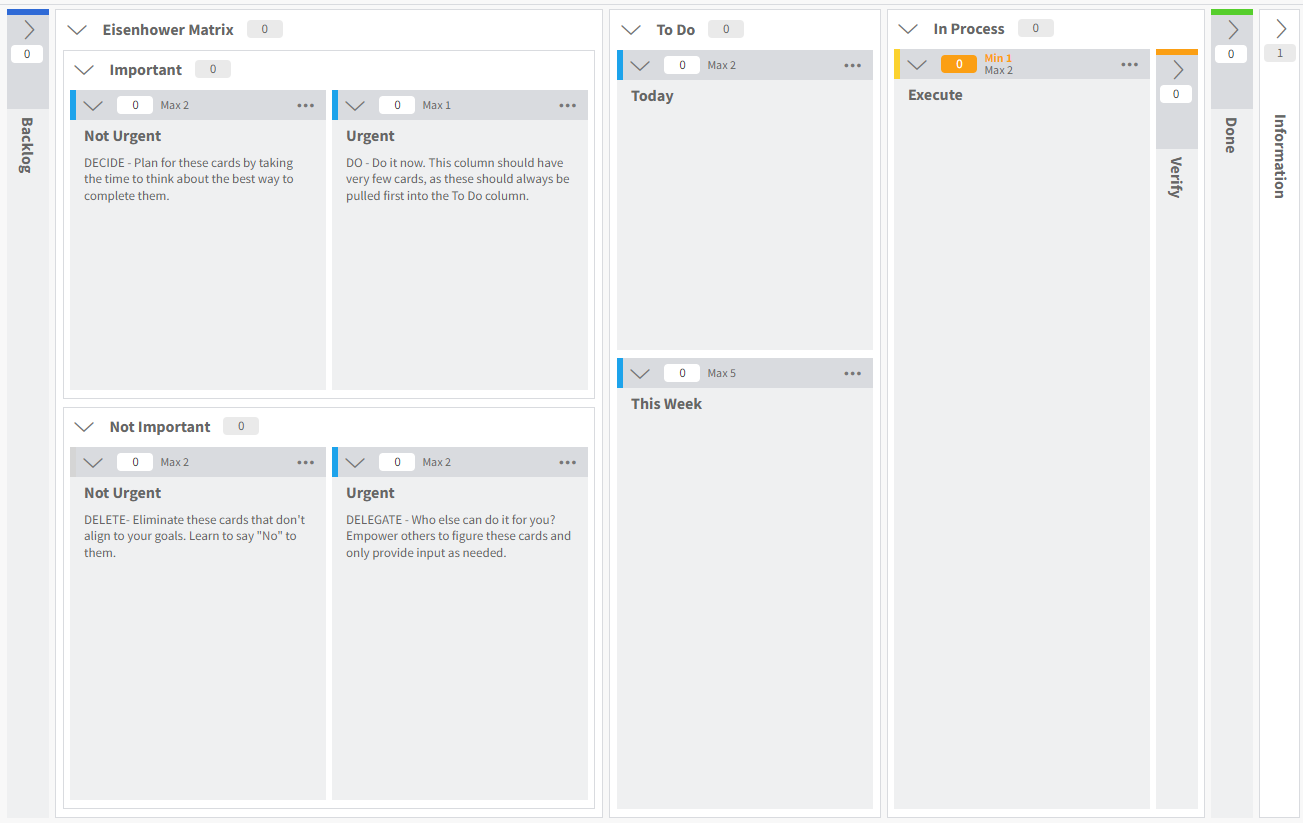
Task: Click the vertical Verify label
Action: click(x=1176, y=177)
